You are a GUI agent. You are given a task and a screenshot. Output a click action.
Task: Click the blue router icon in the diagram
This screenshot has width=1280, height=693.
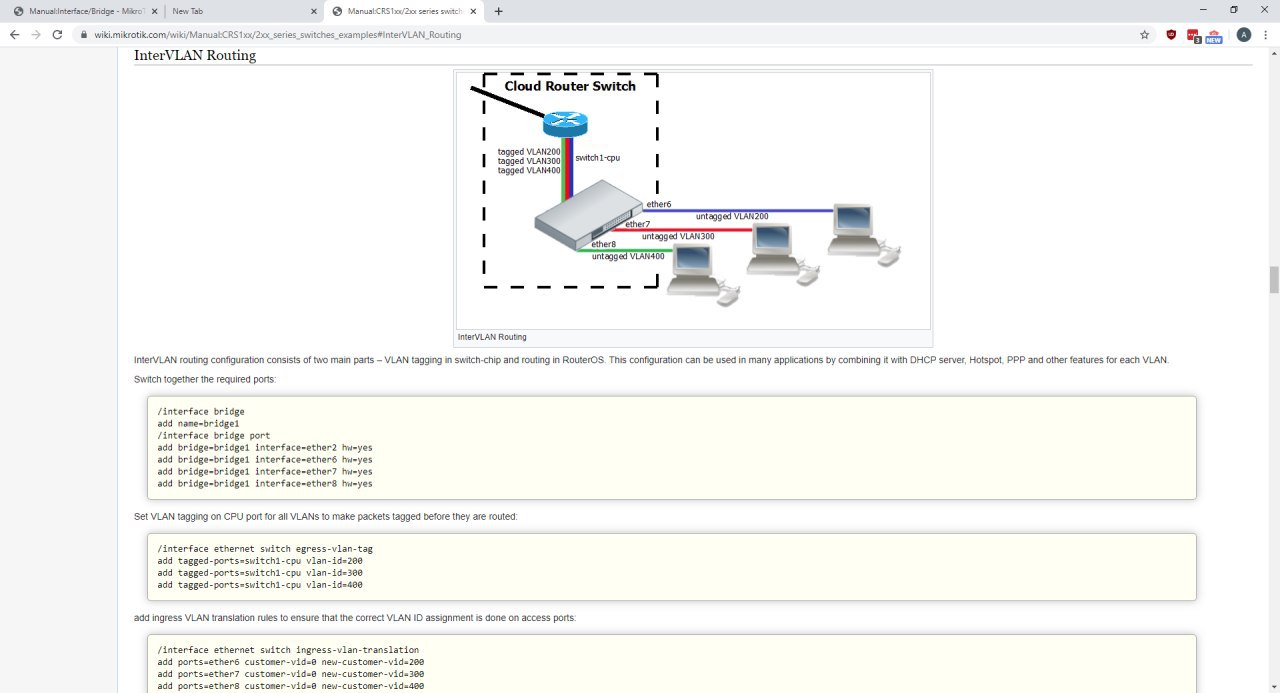click(x=565, y=124)
